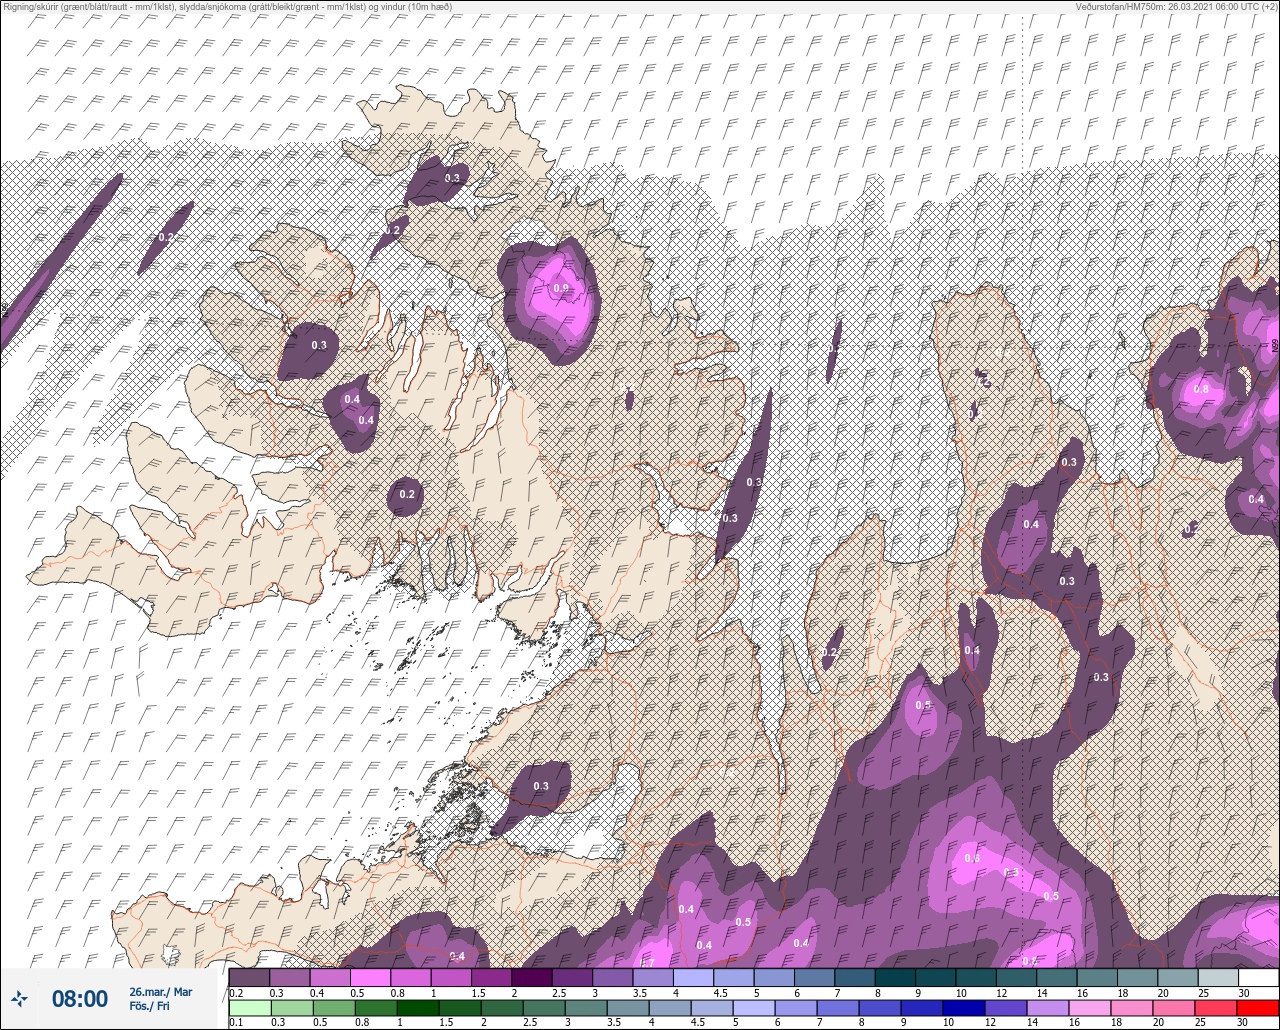Select the 14 violet swatch in bottom row
This screenshot has height=1030, width=1280.
1048,1007
